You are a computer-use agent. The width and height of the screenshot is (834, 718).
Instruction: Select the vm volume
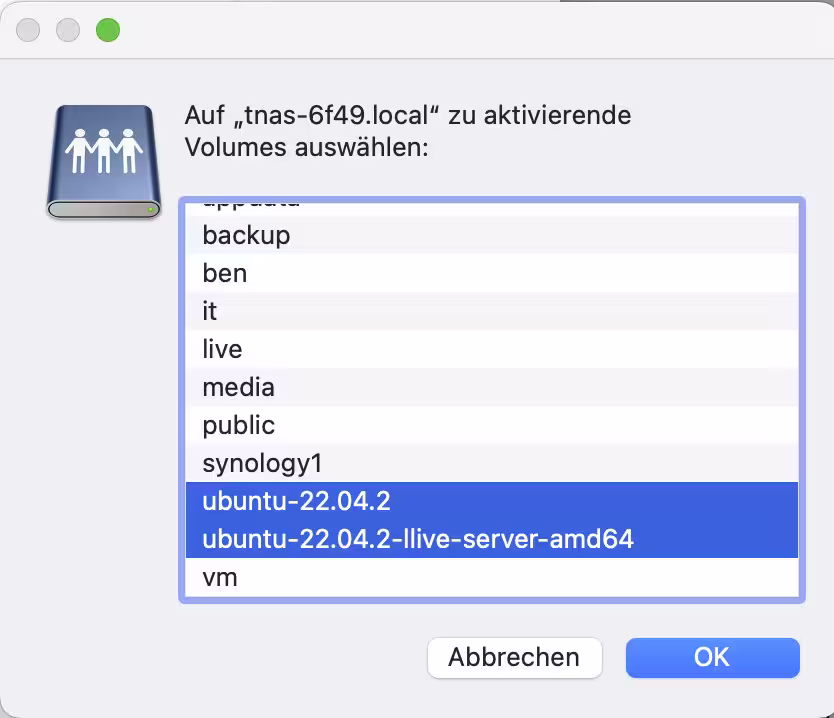(492, 577)
